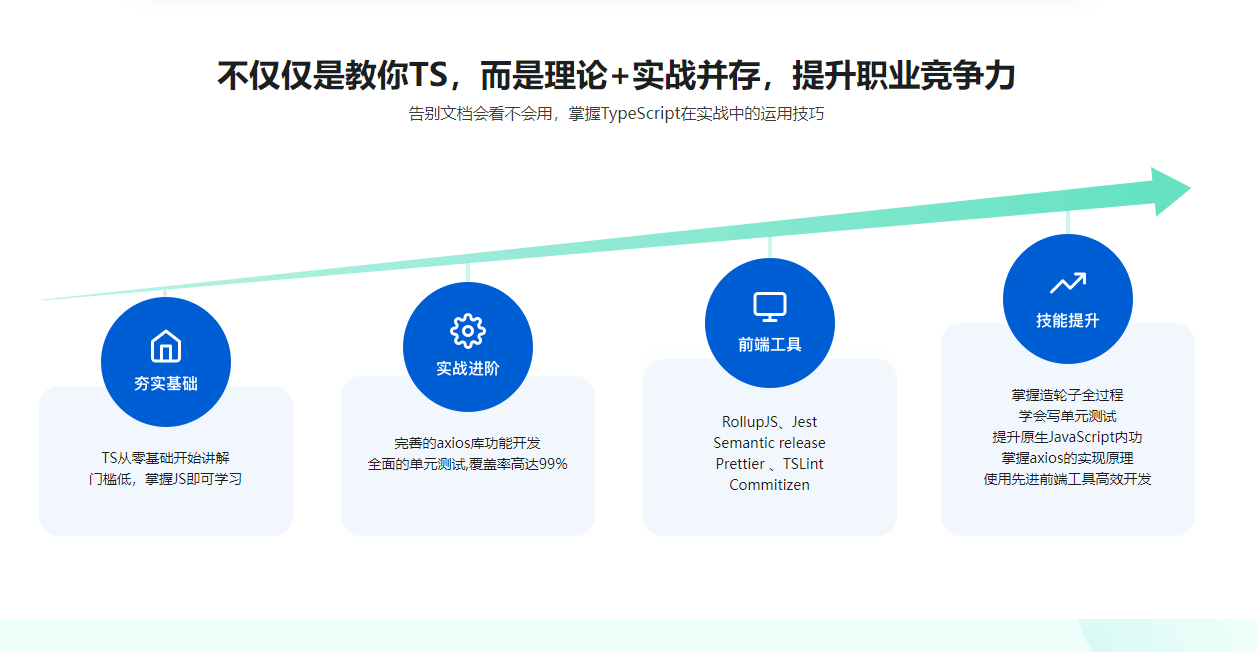Click the RollupJS、Jest text line
This screenshot has height=652, width=1257.
click(x=770, y=422)
